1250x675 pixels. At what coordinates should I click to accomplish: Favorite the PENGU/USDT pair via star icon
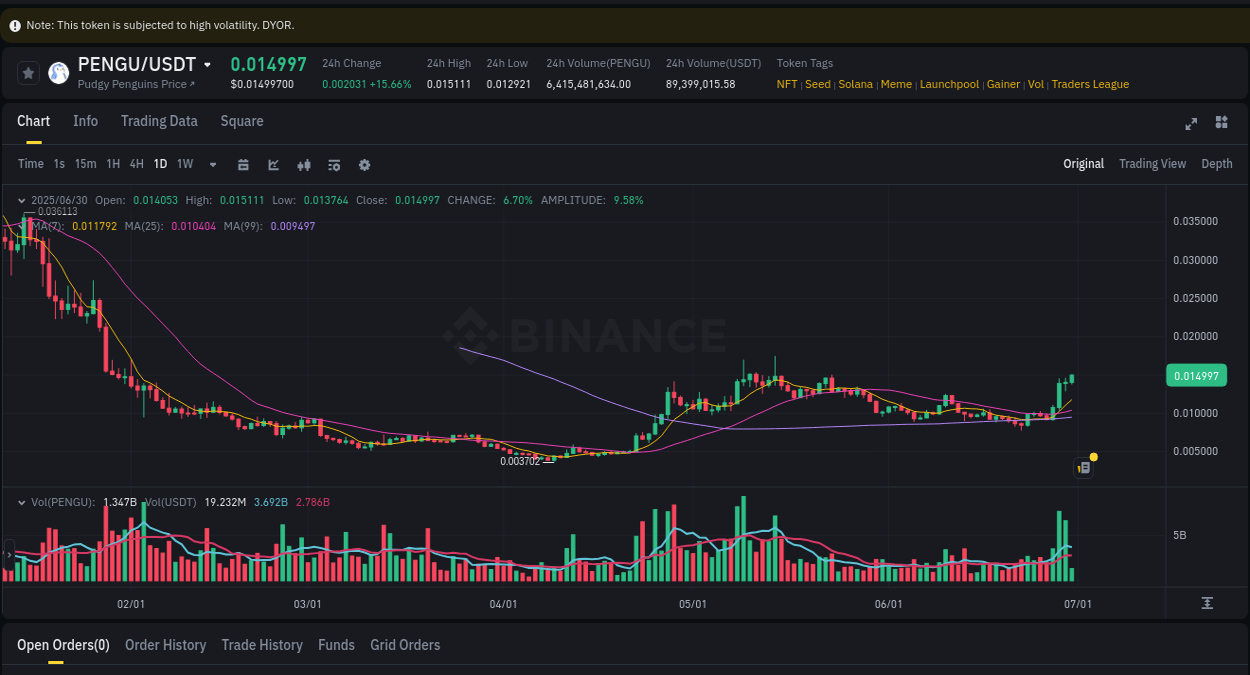pyautogui.click(x=28, y=72)
